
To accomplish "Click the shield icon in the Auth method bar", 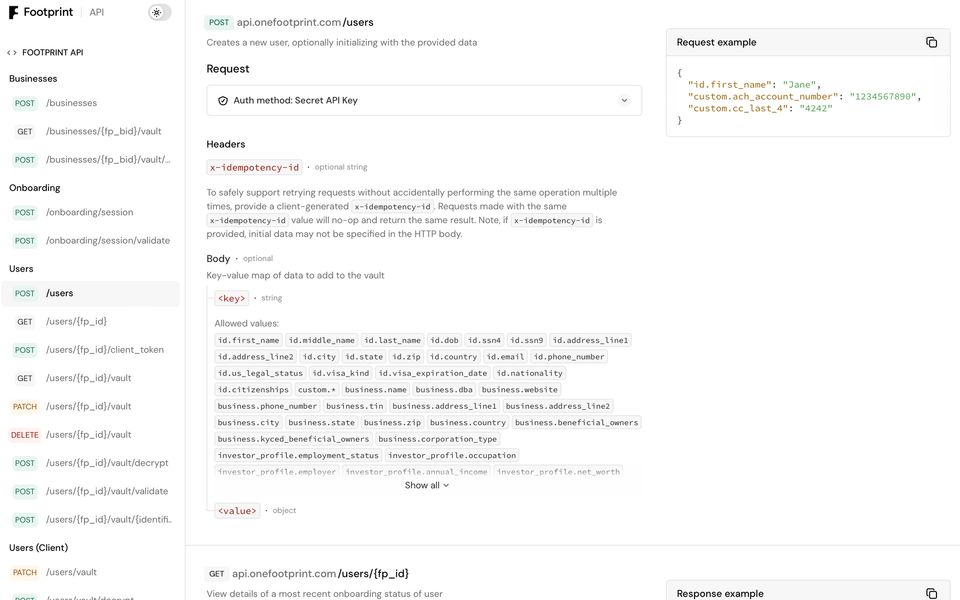I will click(223, 100).
